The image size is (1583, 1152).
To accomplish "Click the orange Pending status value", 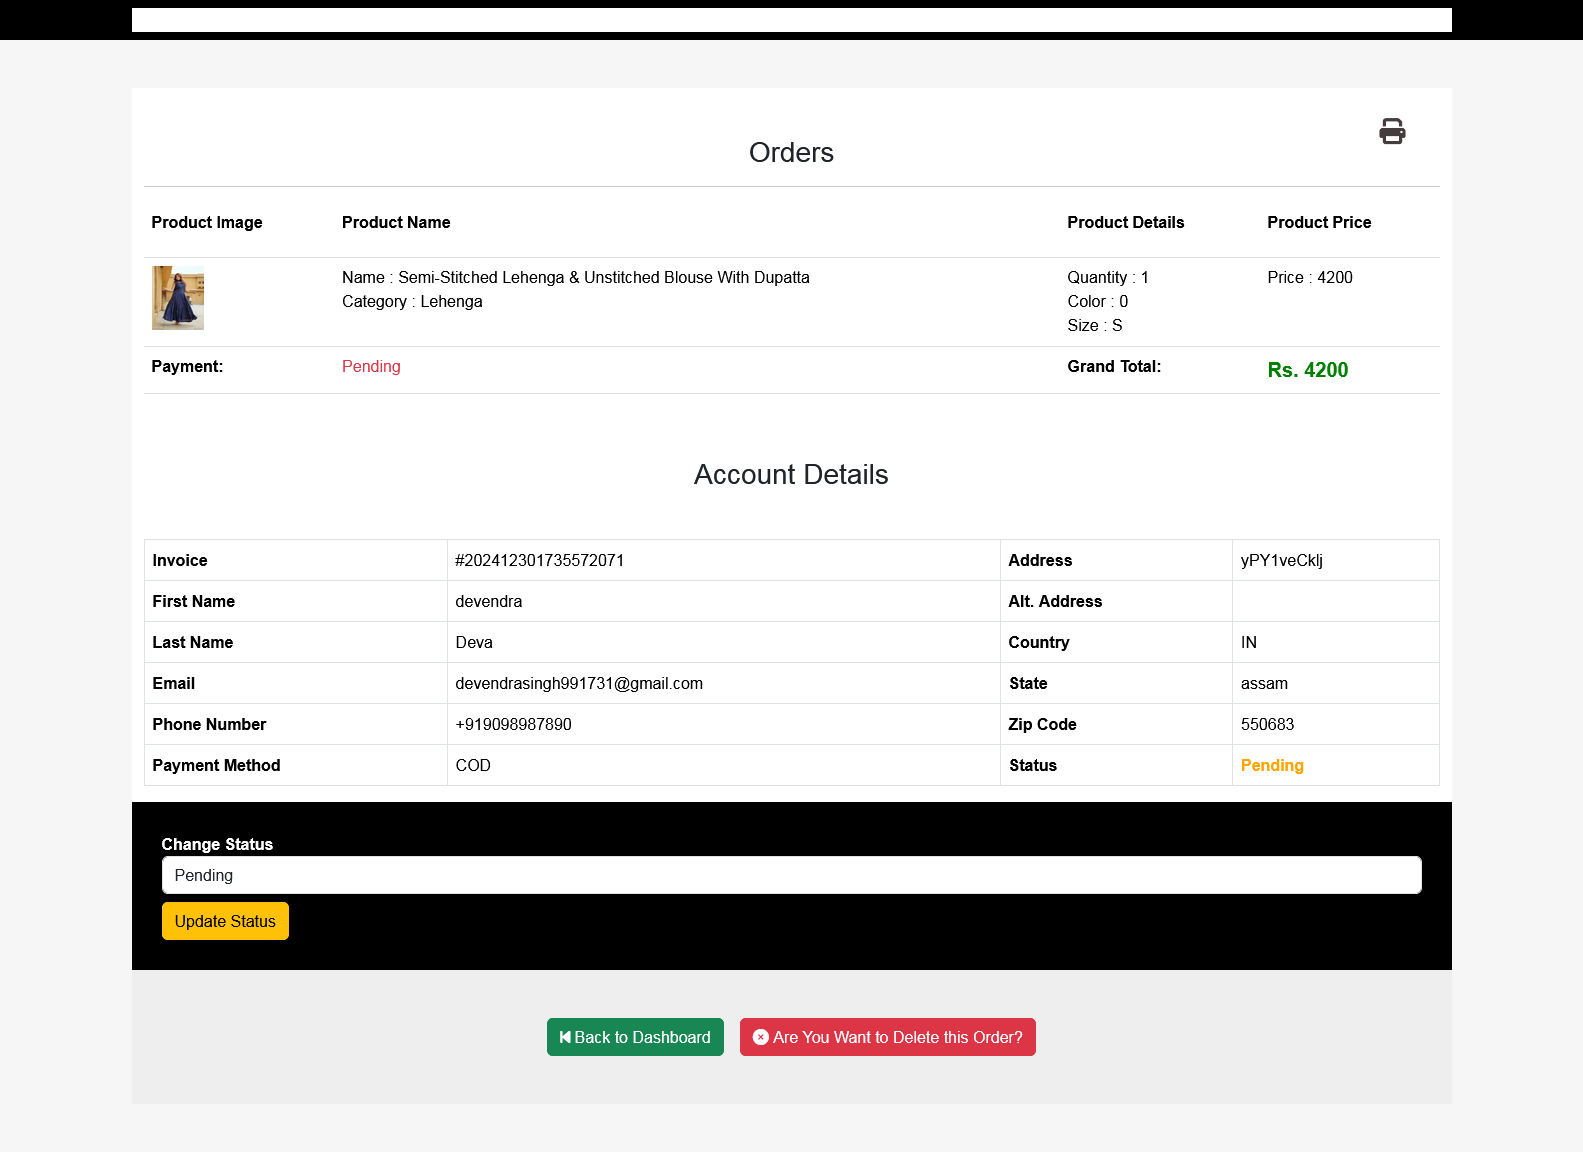I will [1271, 765].
